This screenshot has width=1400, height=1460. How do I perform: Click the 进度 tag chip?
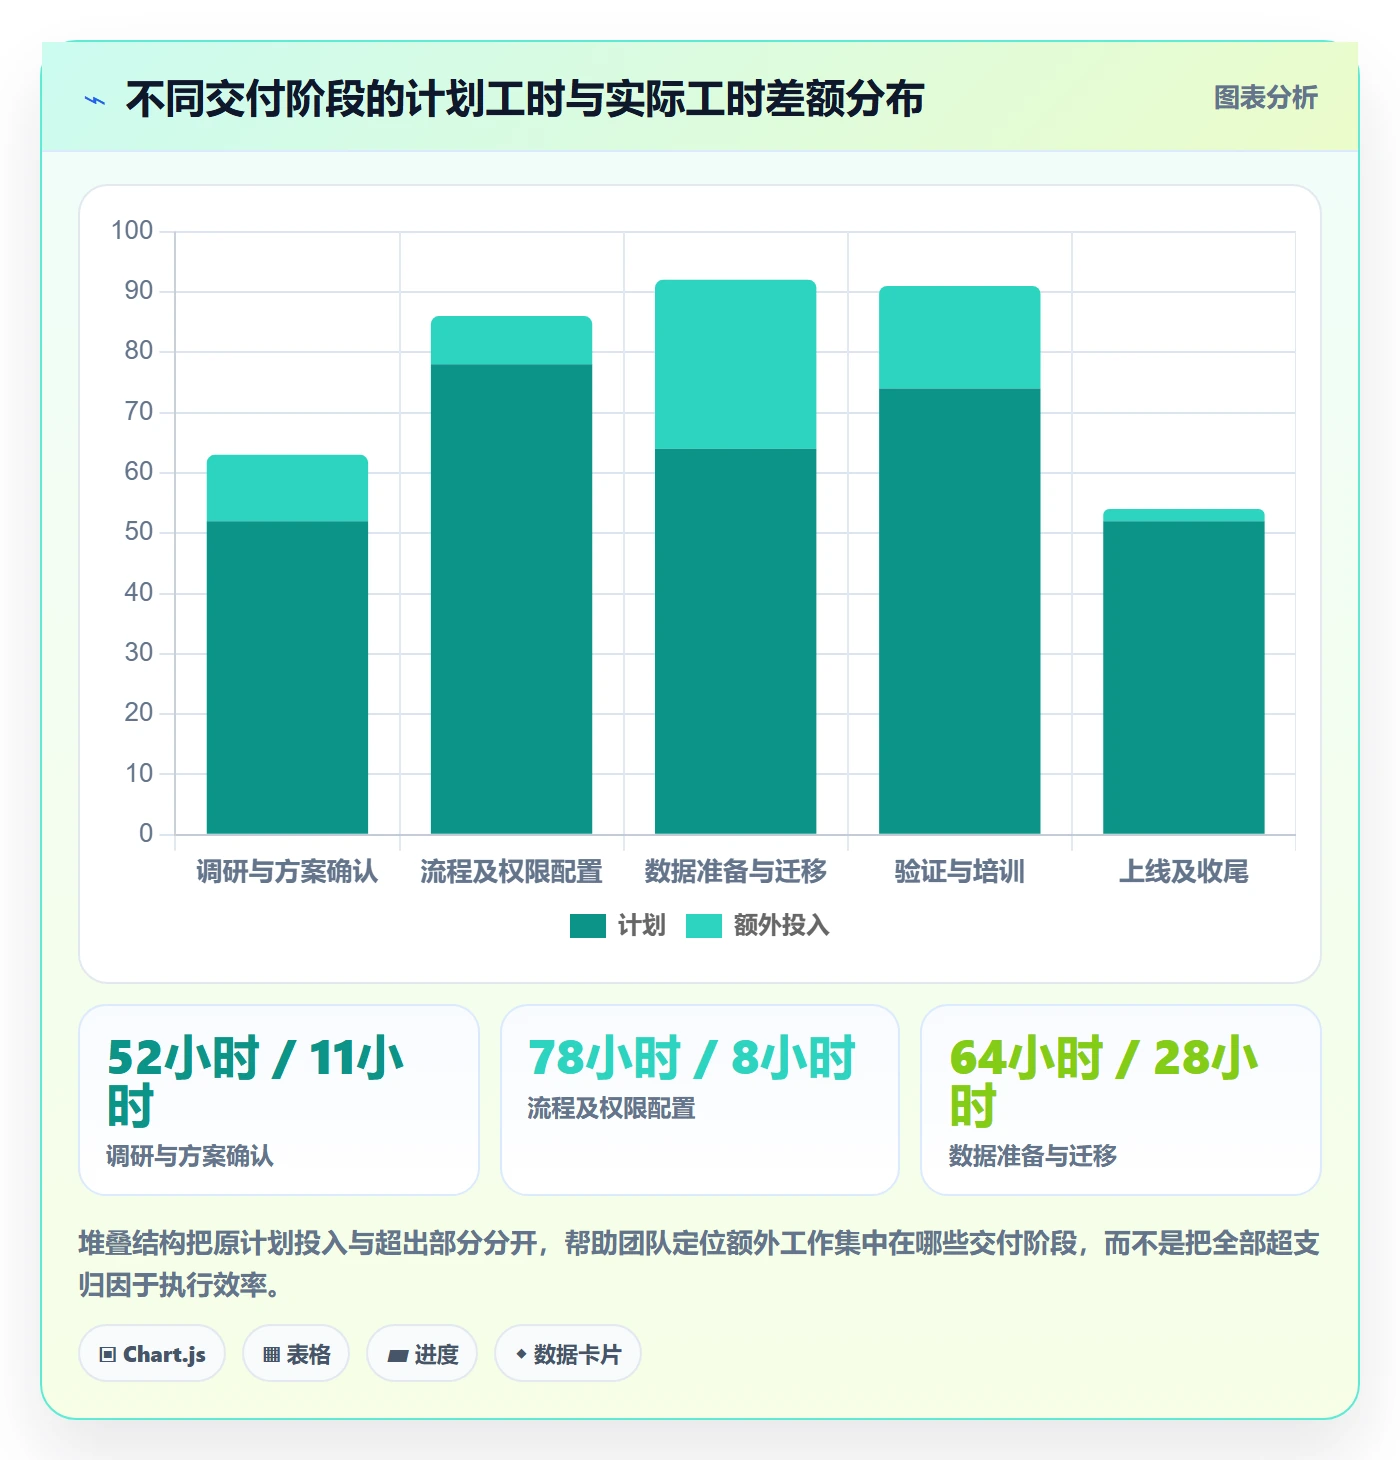click(x=422, y=1354)
